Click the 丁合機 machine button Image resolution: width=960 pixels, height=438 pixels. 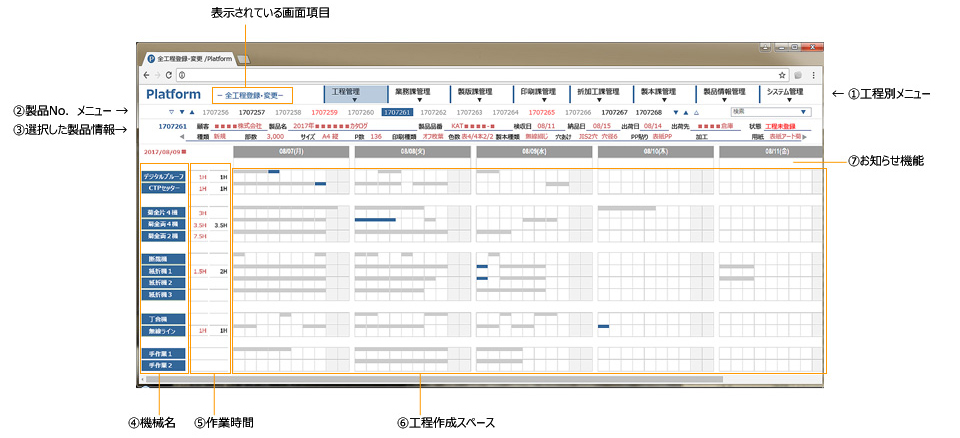(x=163, y=319)
